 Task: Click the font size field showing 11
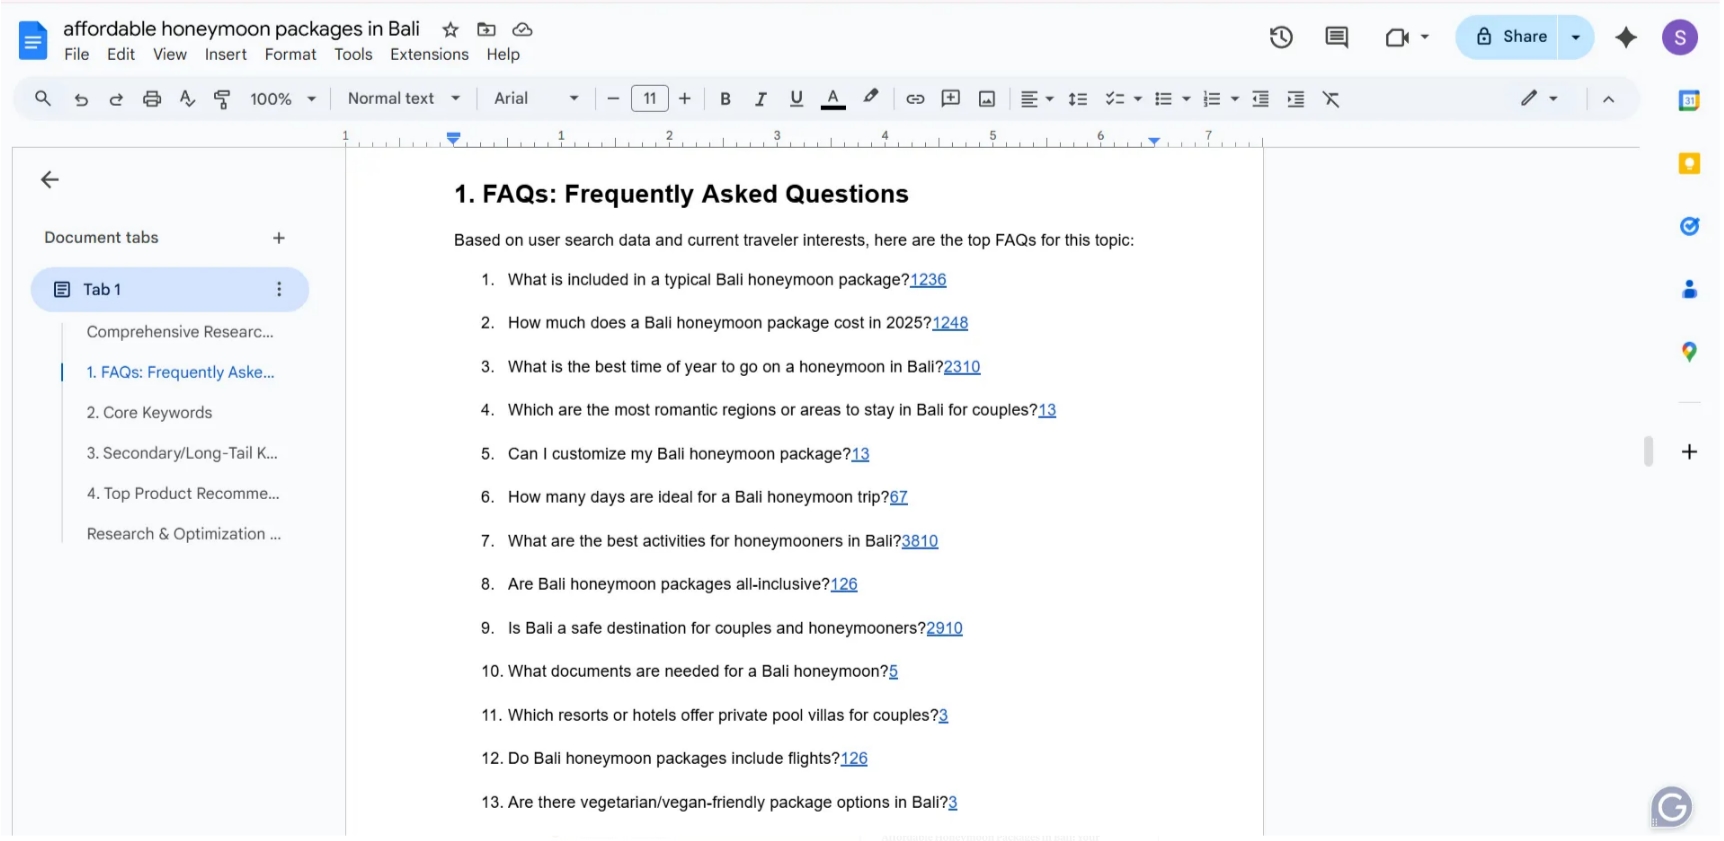pos(650,98)
